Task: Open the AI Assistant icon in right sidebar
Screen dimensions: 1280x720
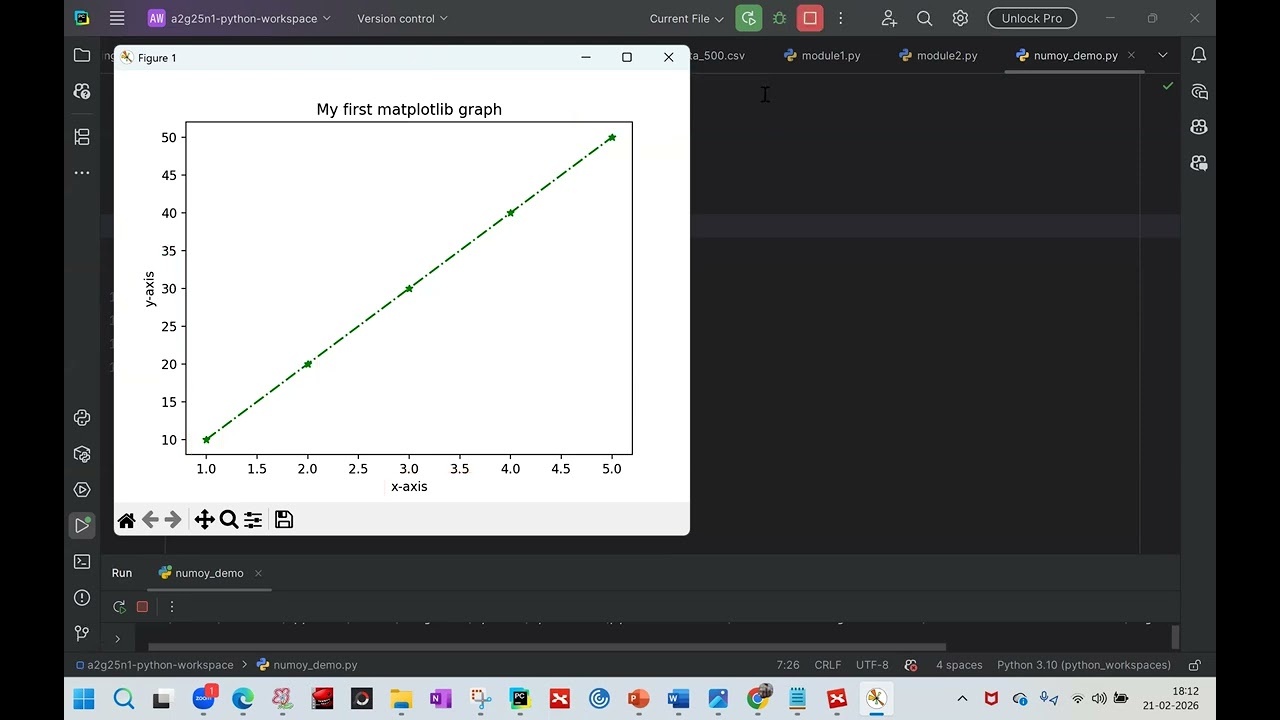Action: click(1198, 92)
